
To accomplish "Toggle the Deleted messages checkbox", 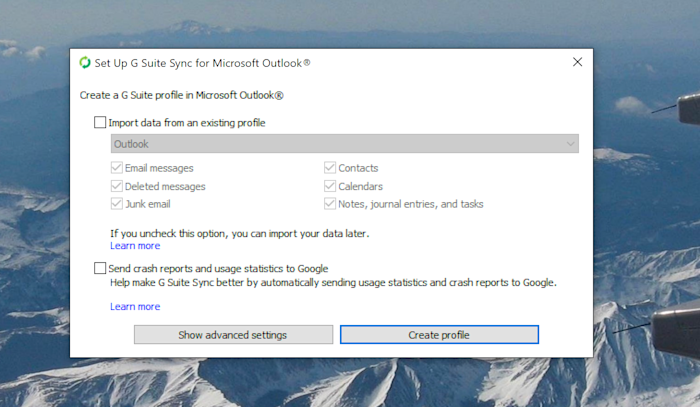I will tap(117, 186).
